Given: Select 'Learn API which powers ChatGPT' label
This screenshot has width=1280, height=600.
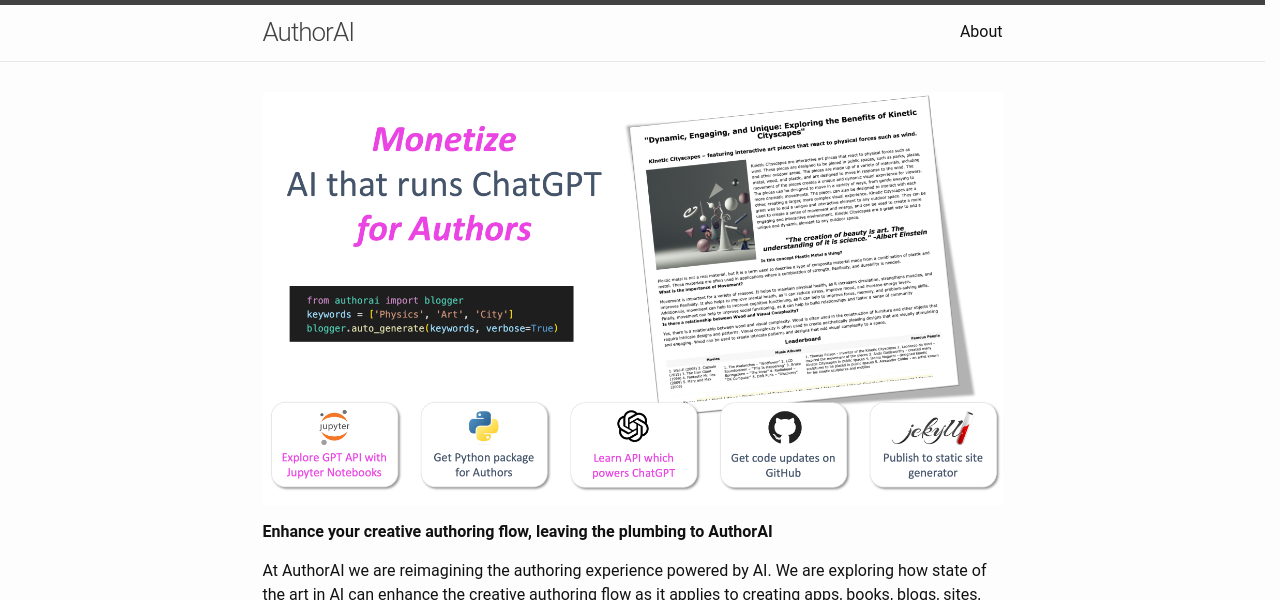Looking at the screenshot, I should [x=633, y=465].
